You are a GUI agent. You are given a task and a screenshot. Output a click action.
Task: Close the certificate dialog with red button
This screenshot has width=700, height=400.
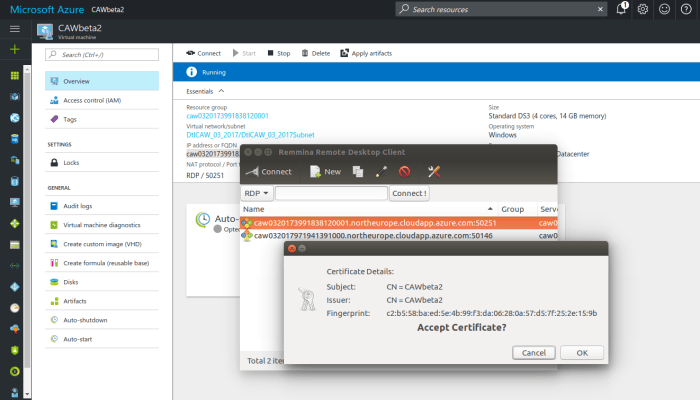point(292,248)
